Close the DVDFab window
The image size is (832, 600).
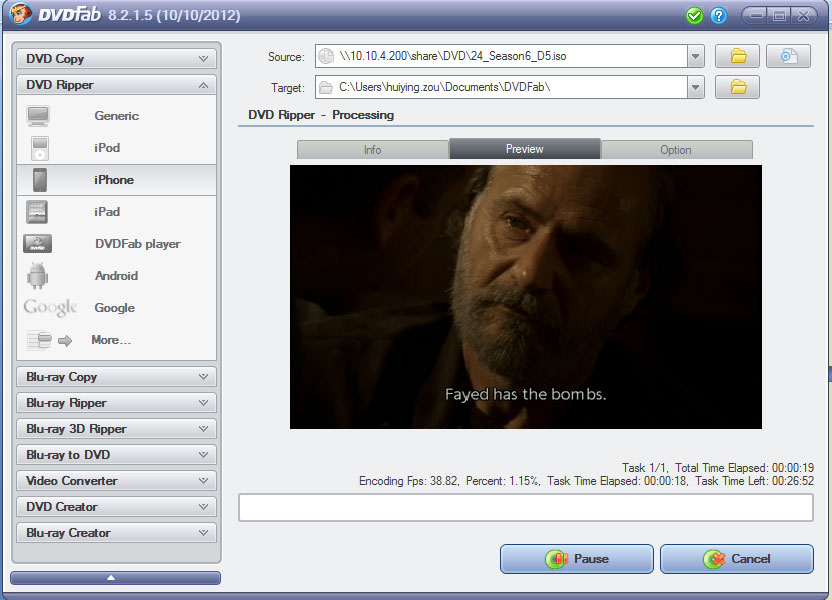804,15
